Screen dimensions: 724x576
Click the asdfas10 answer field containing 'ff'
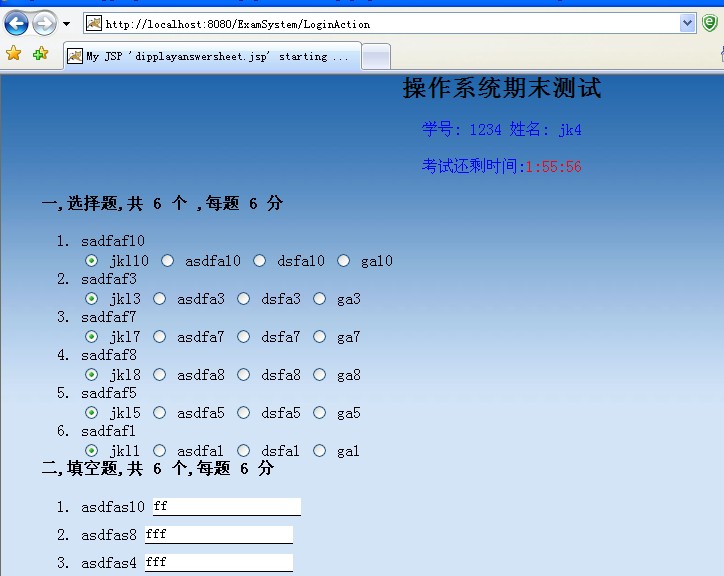coord(227,507)
